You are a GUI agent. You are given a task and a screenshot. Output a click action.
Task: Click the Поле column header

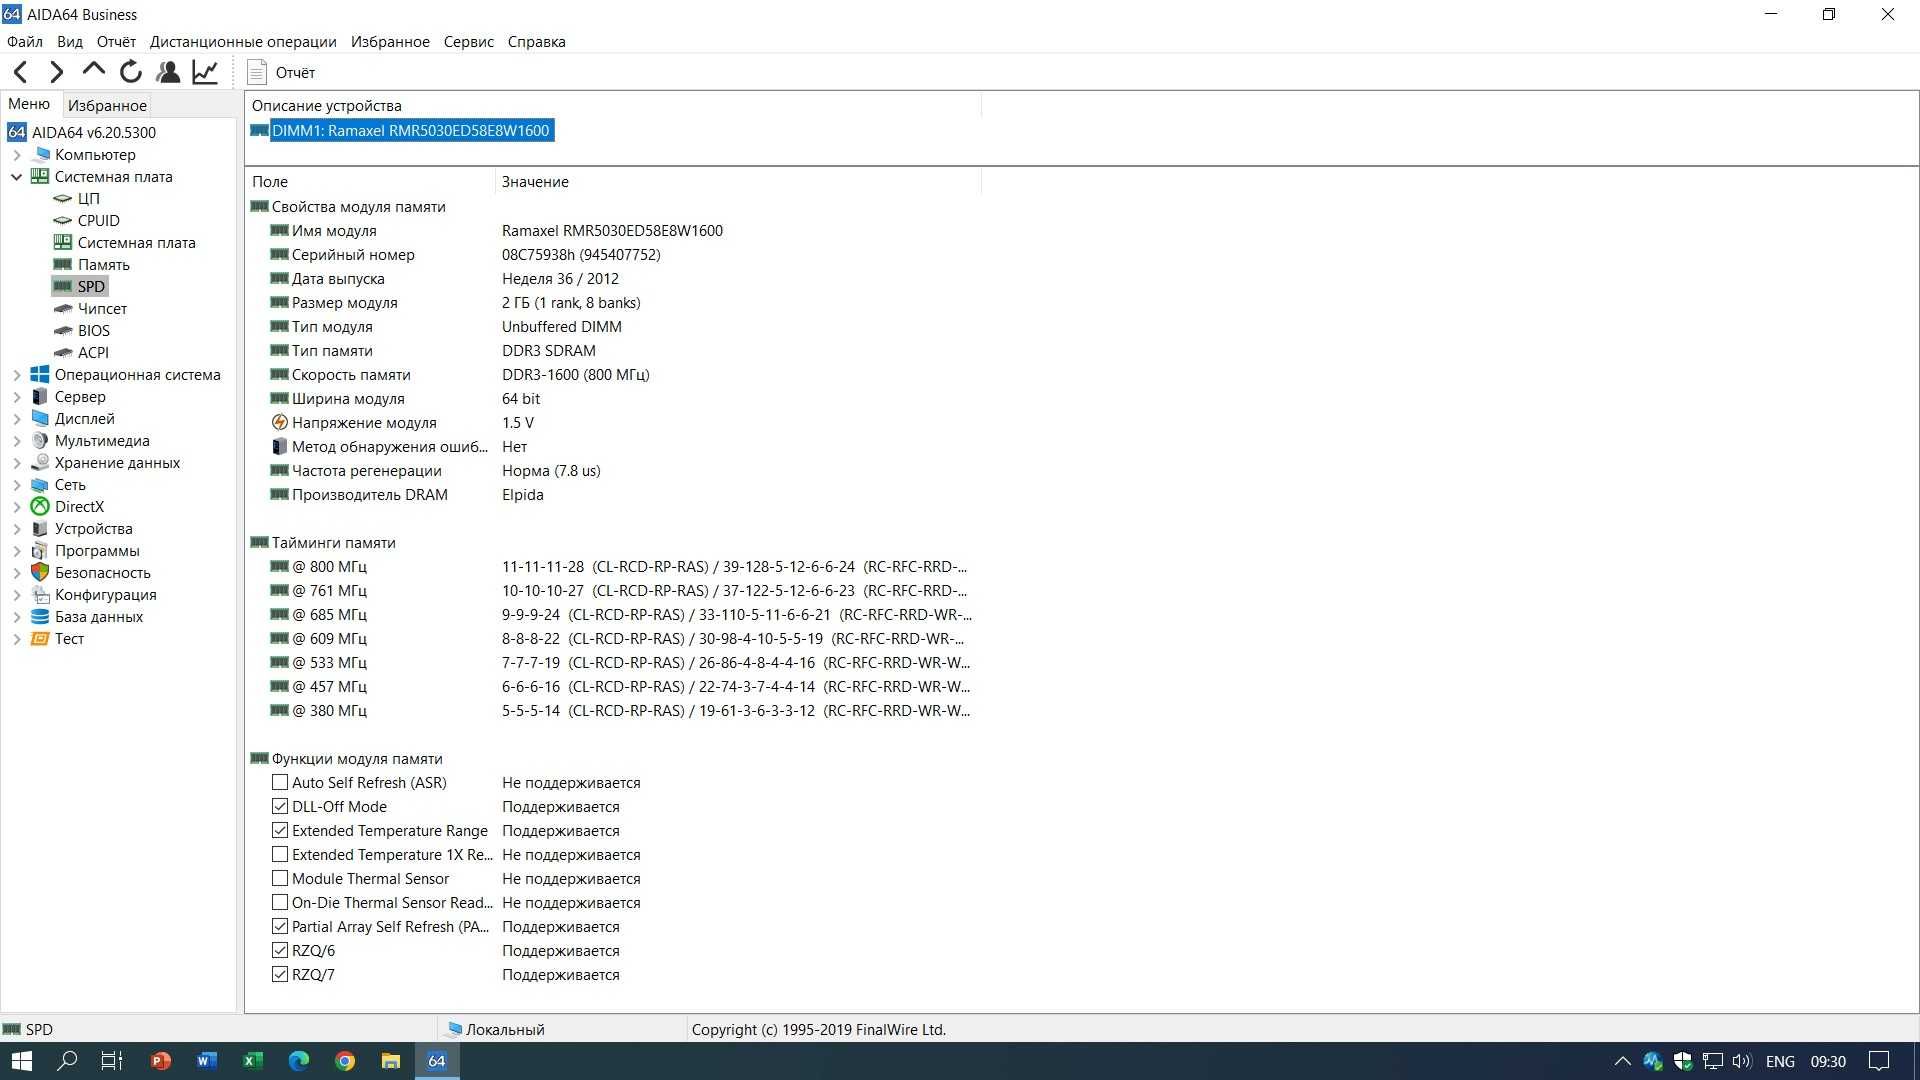click(x=370, y=182)
